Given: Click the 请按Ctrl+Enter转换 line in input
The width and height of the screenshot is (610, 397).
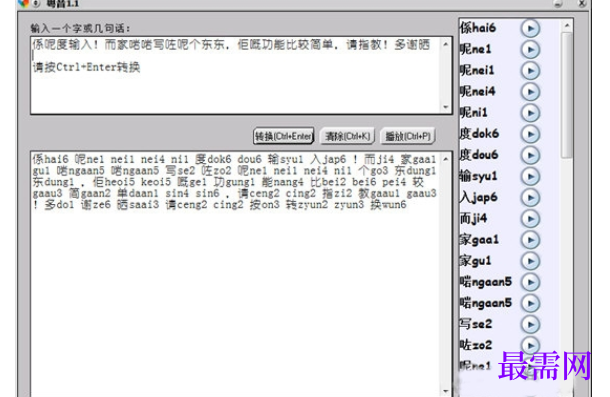Looking at the screenshot, I should 86,67.
